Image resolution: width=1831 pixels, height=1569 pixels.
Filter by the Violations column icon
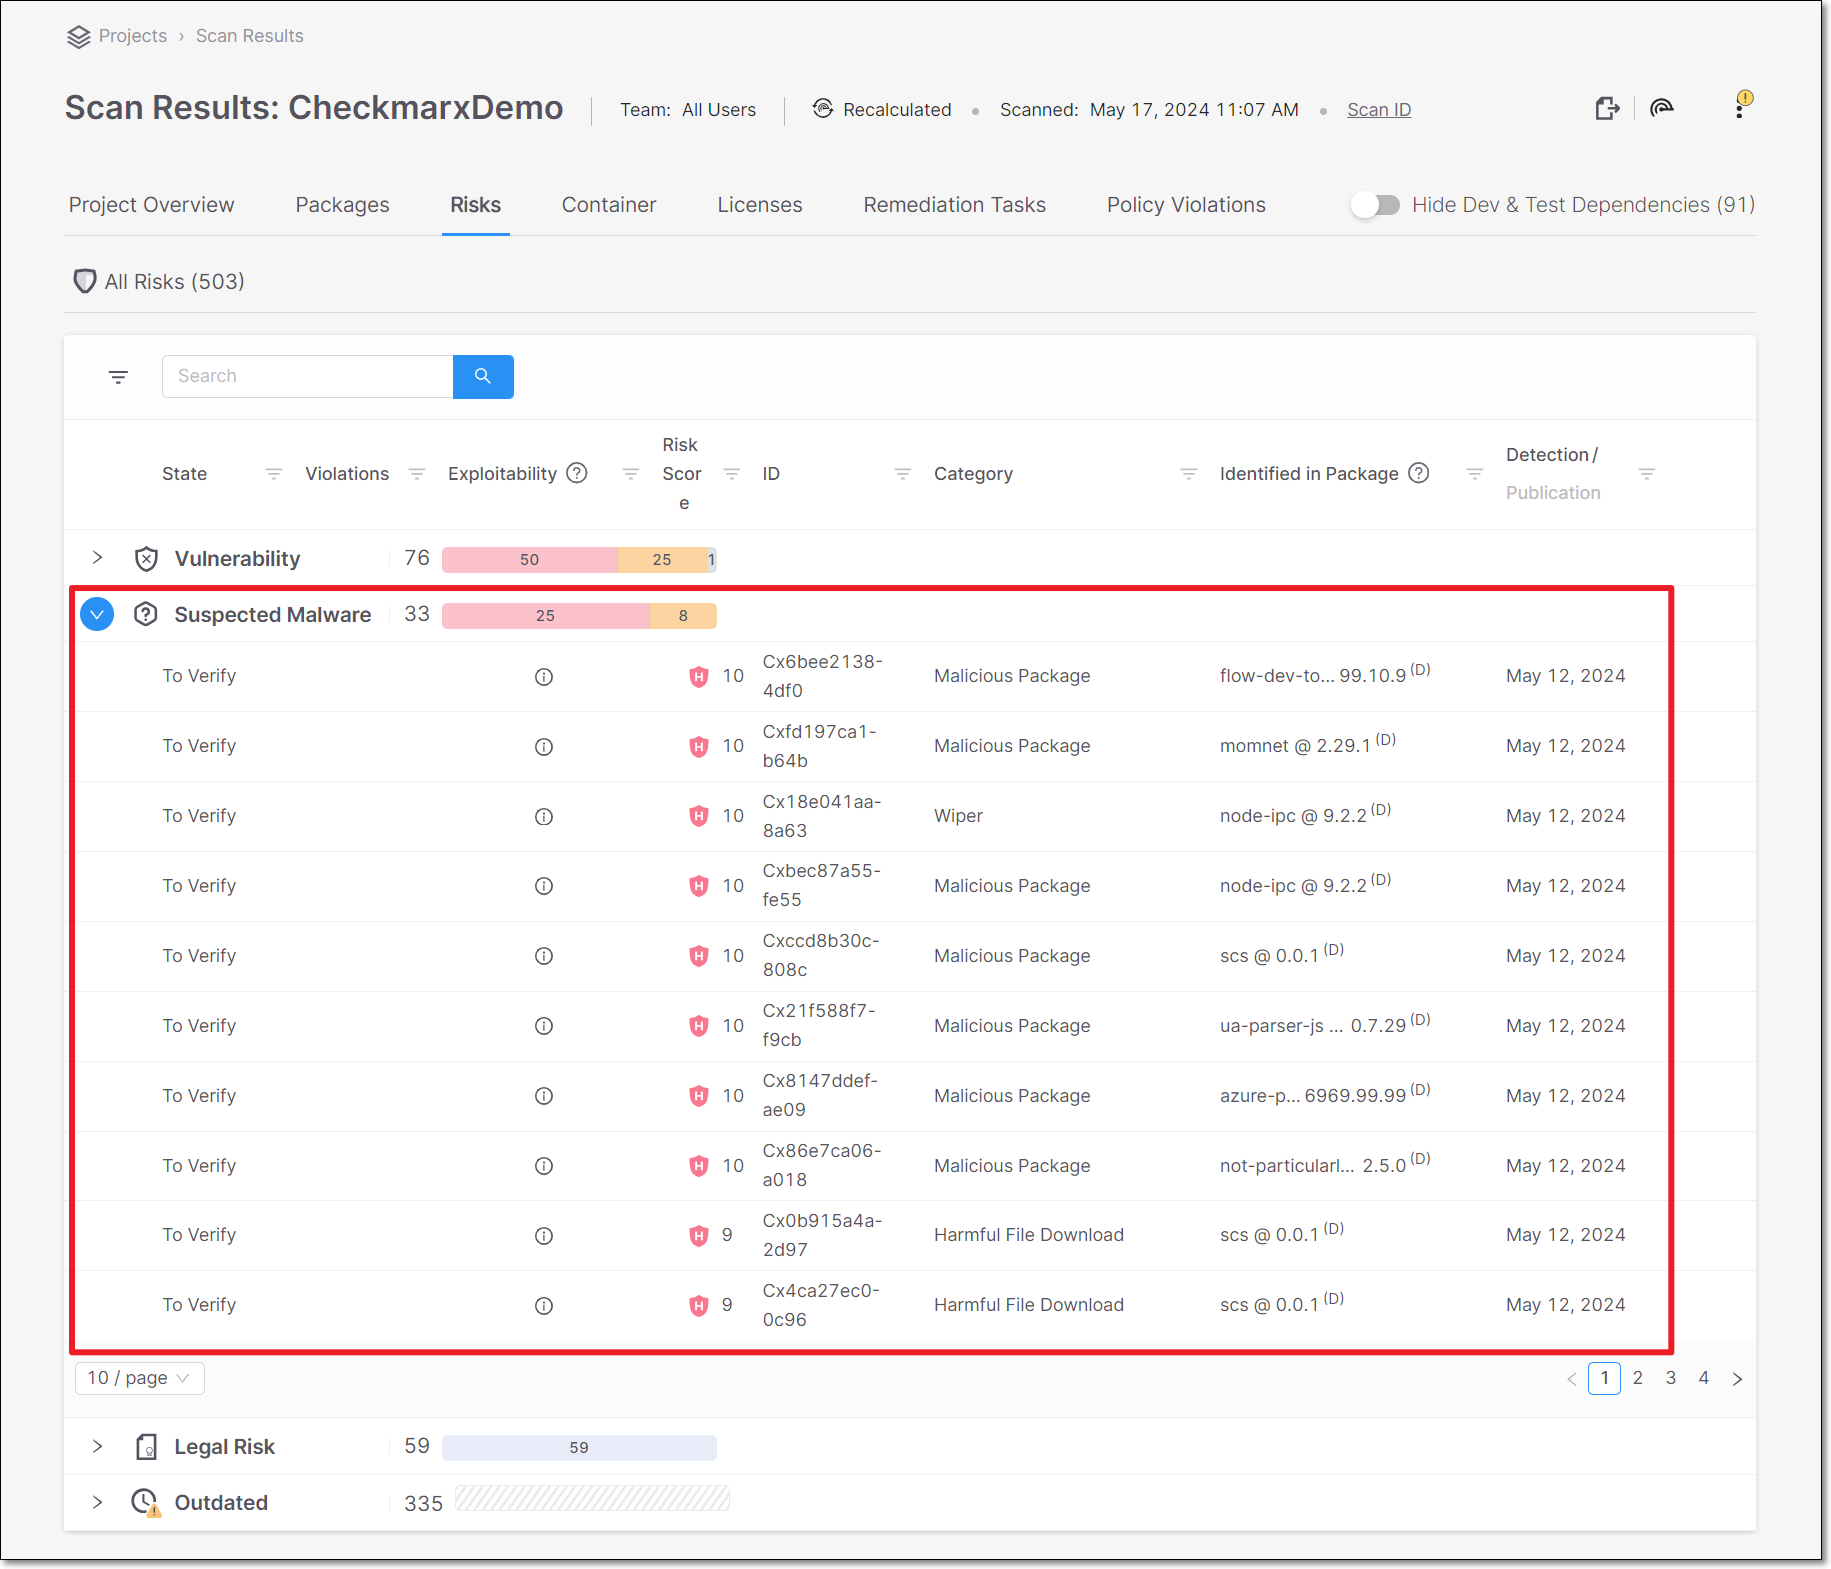point(417,474)
